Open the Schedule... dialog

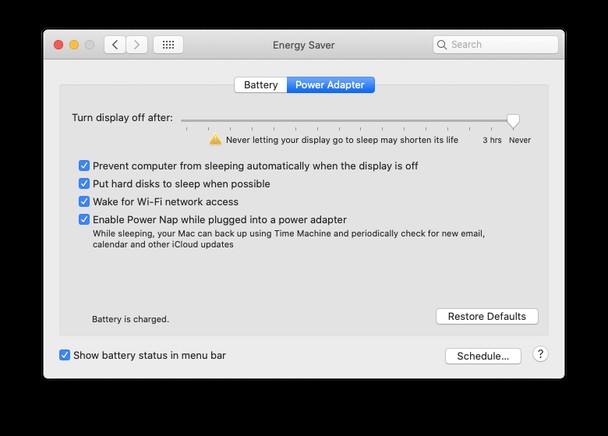click(483, 356)
